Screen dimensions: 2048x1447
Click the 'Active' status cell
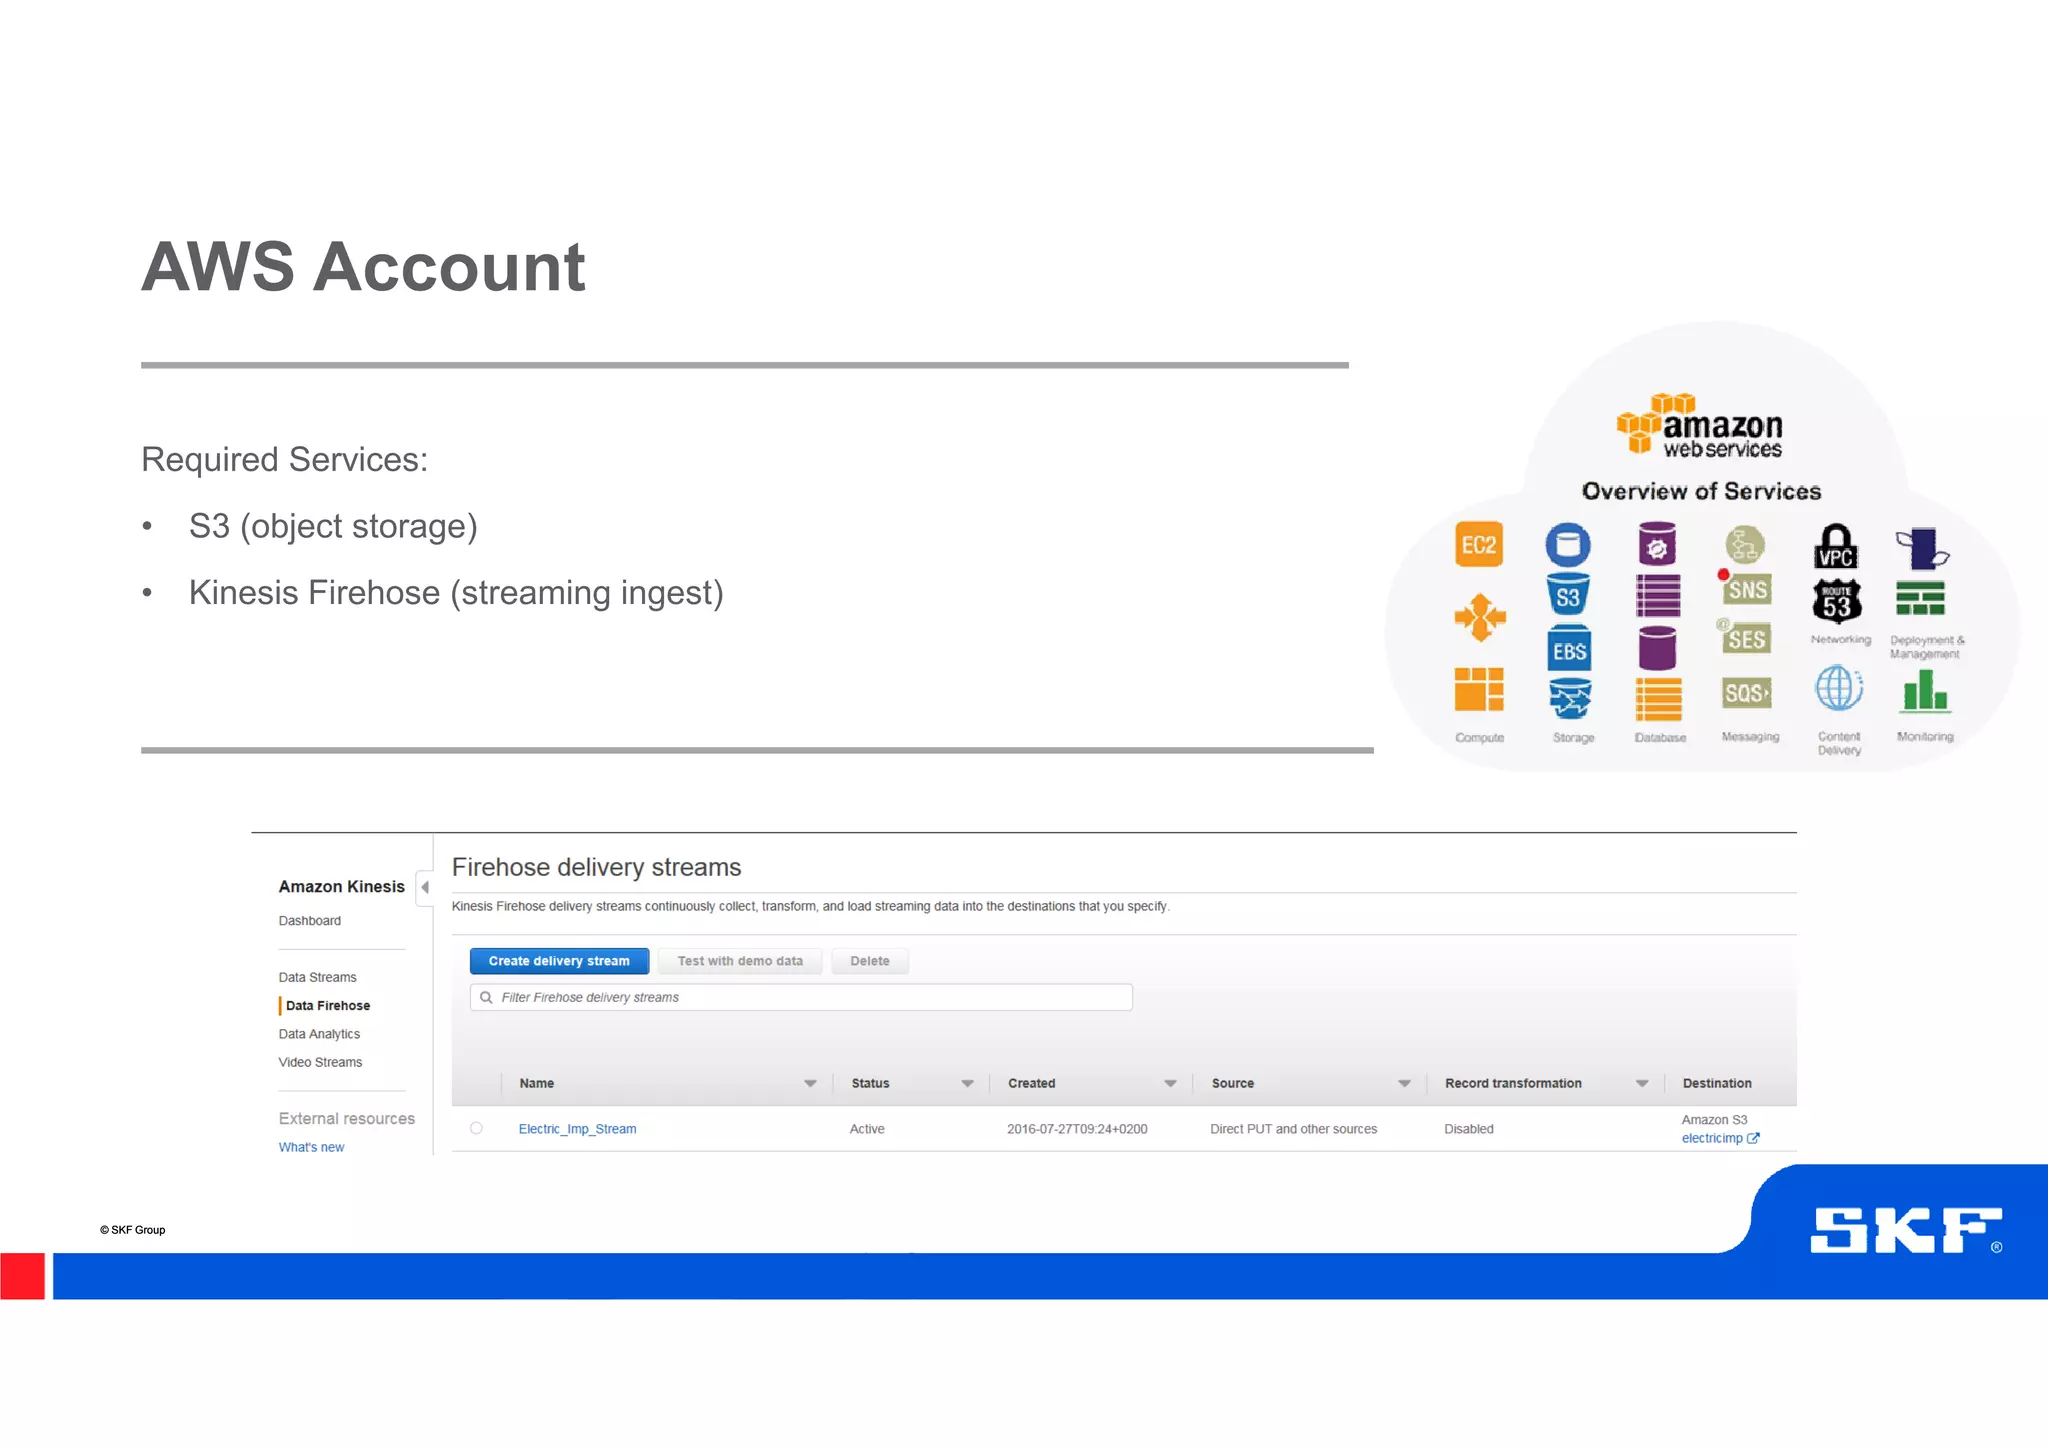coord(867,1129)
